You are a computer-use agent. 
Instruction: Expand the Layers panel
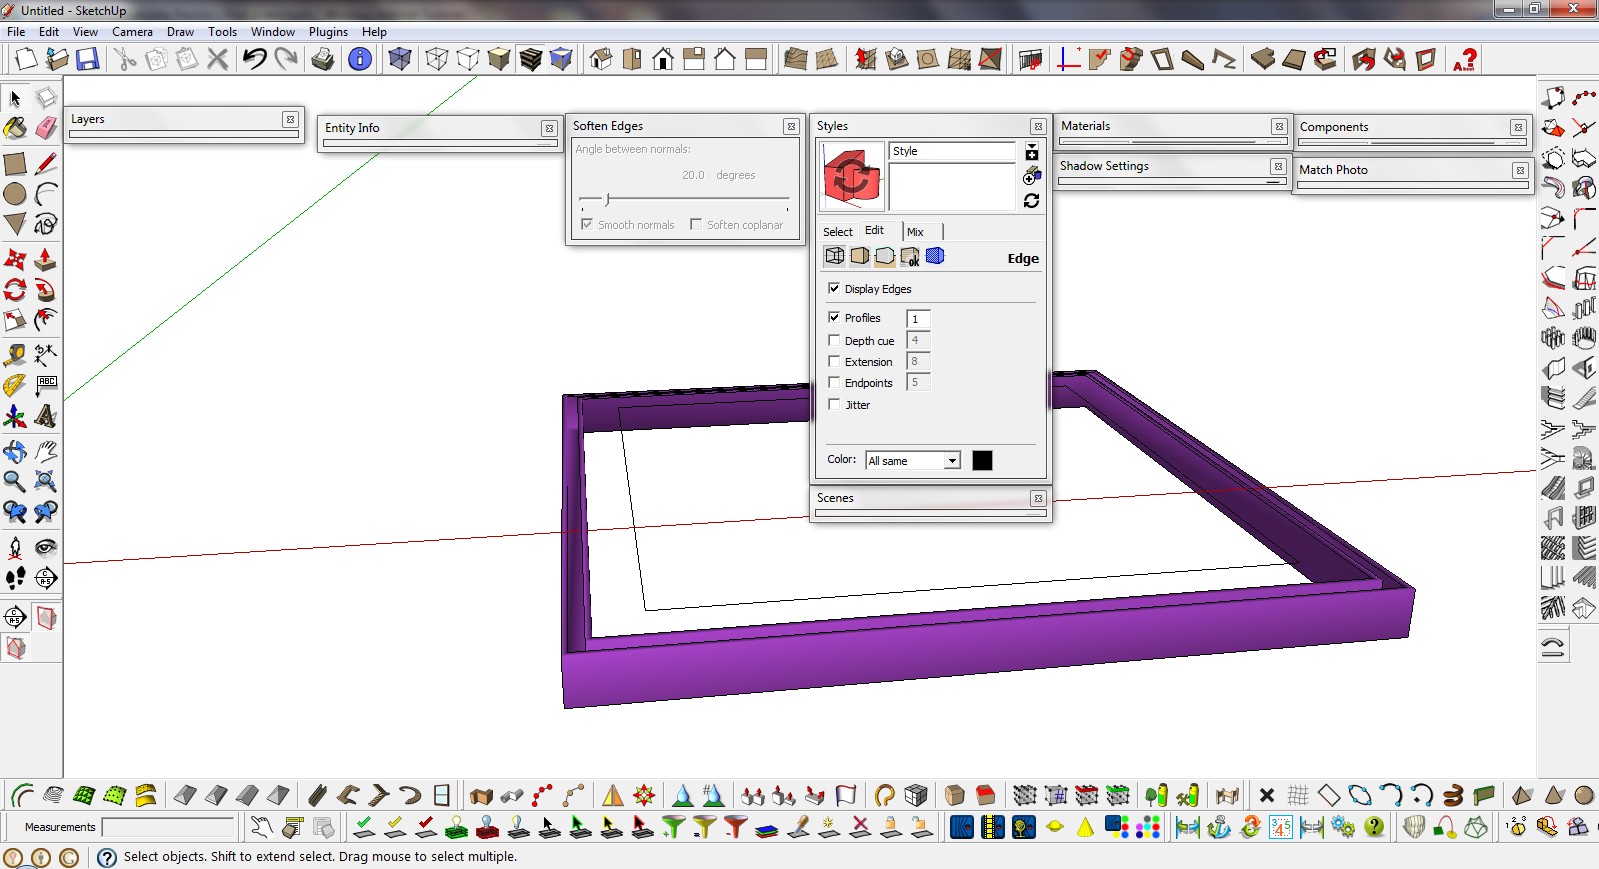tap(88, 119)
